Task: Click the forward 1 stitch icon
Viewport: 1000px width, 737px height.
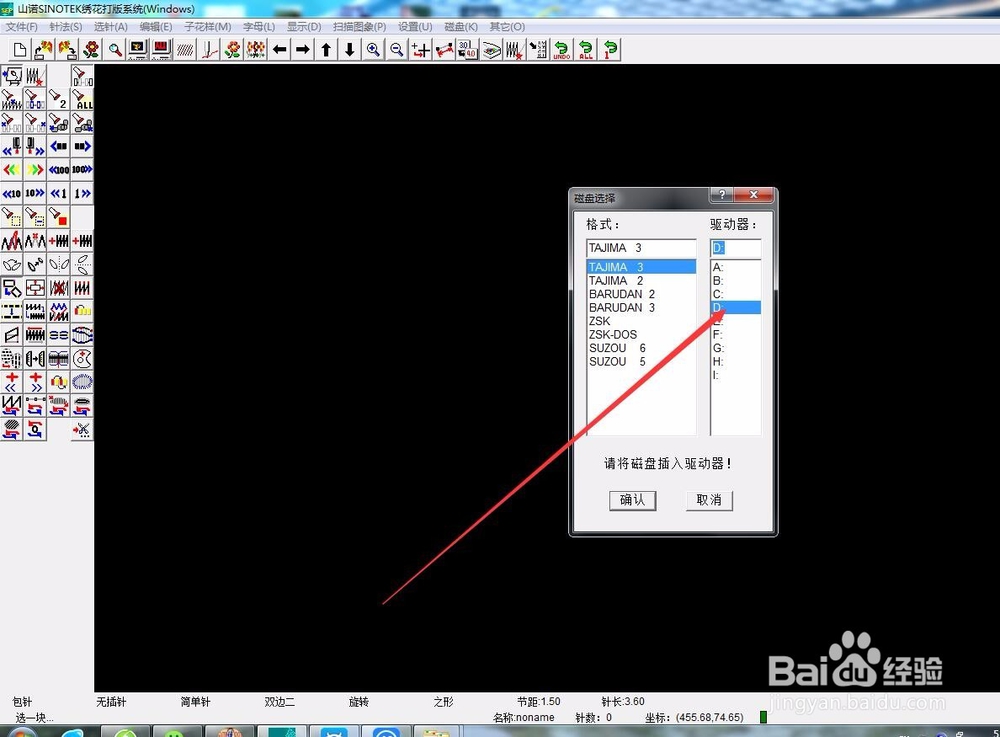Action: [82, 194]
